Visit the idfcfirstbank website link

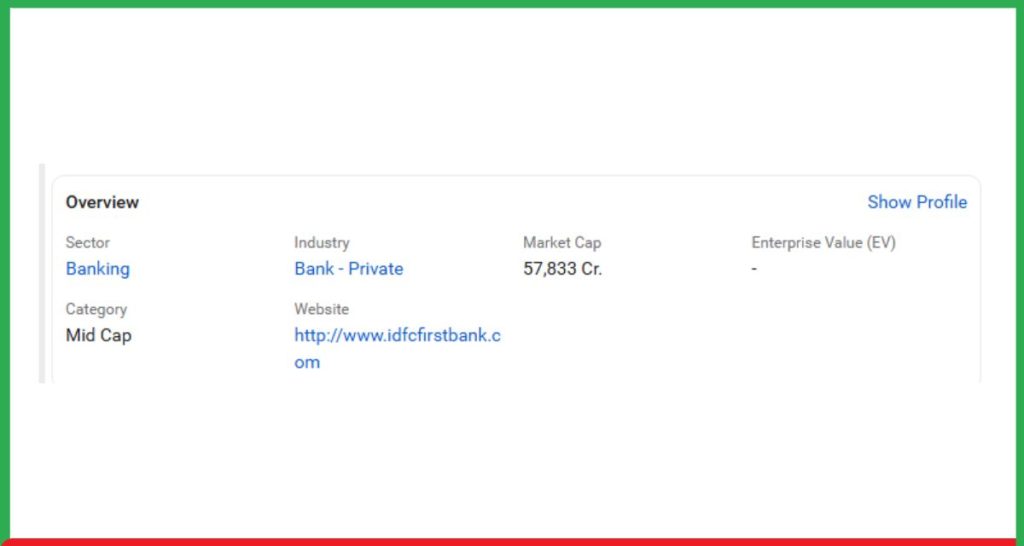[397, 336]
